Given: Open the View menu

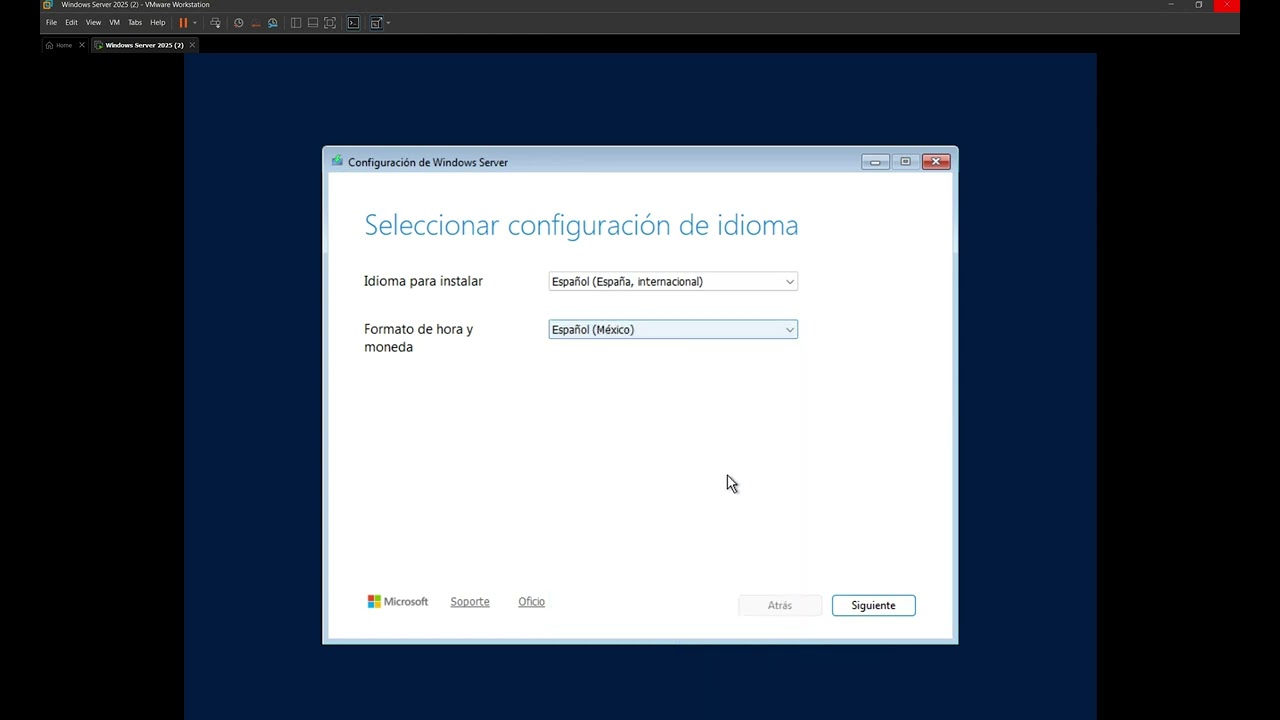Looking at the screenshot, I should (93, 22).
